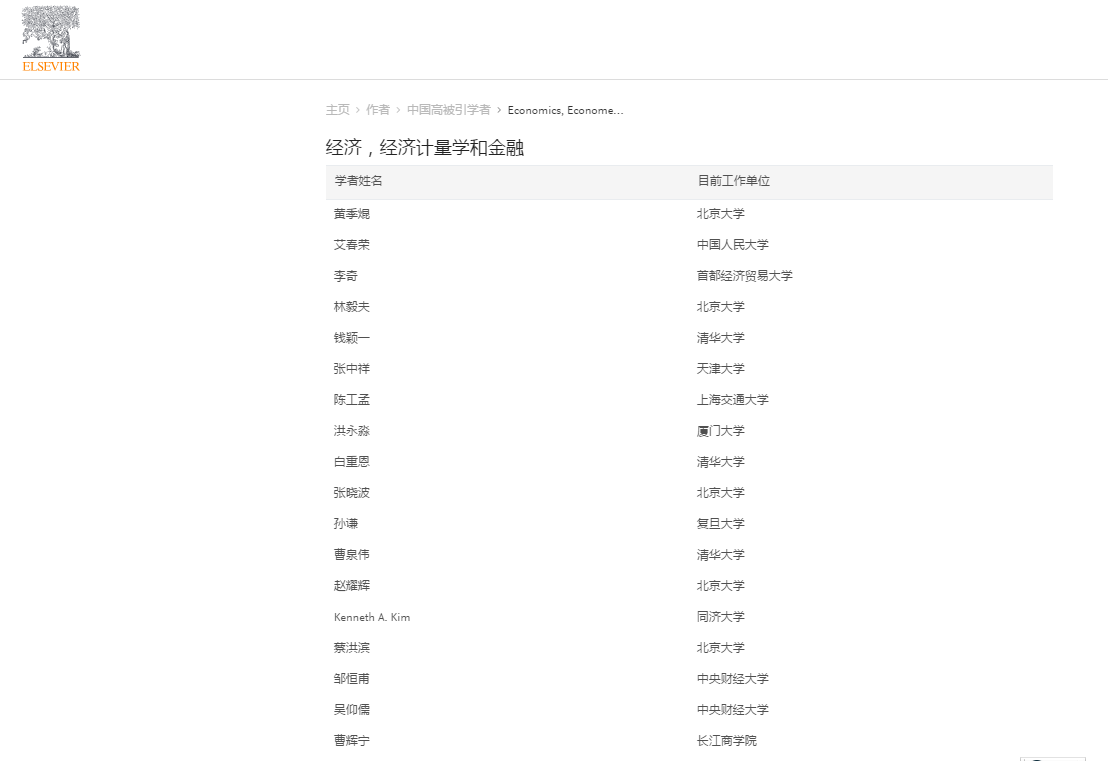Go to 主页 breadcrumb link
This screenshot has height=761, width=1108.
click(338, 110)
